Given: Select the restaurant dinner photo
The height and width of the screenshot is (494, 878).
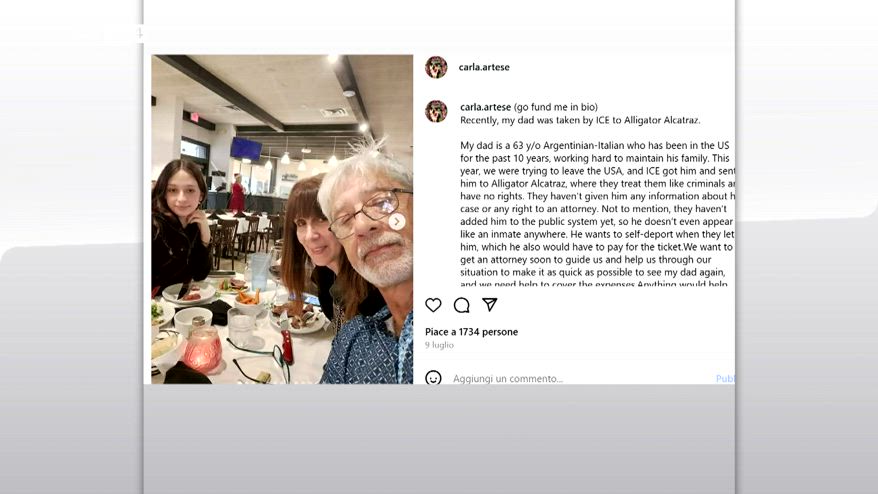Looking at the screenshot, I should click(x=282, y=219).
